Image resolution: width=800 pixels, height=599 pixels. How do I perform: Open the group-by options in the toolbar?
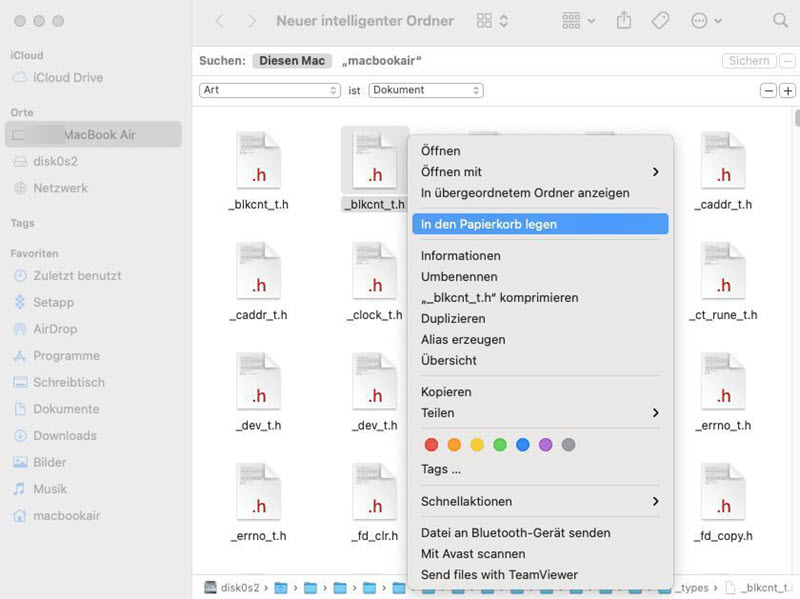pos(578,21)
